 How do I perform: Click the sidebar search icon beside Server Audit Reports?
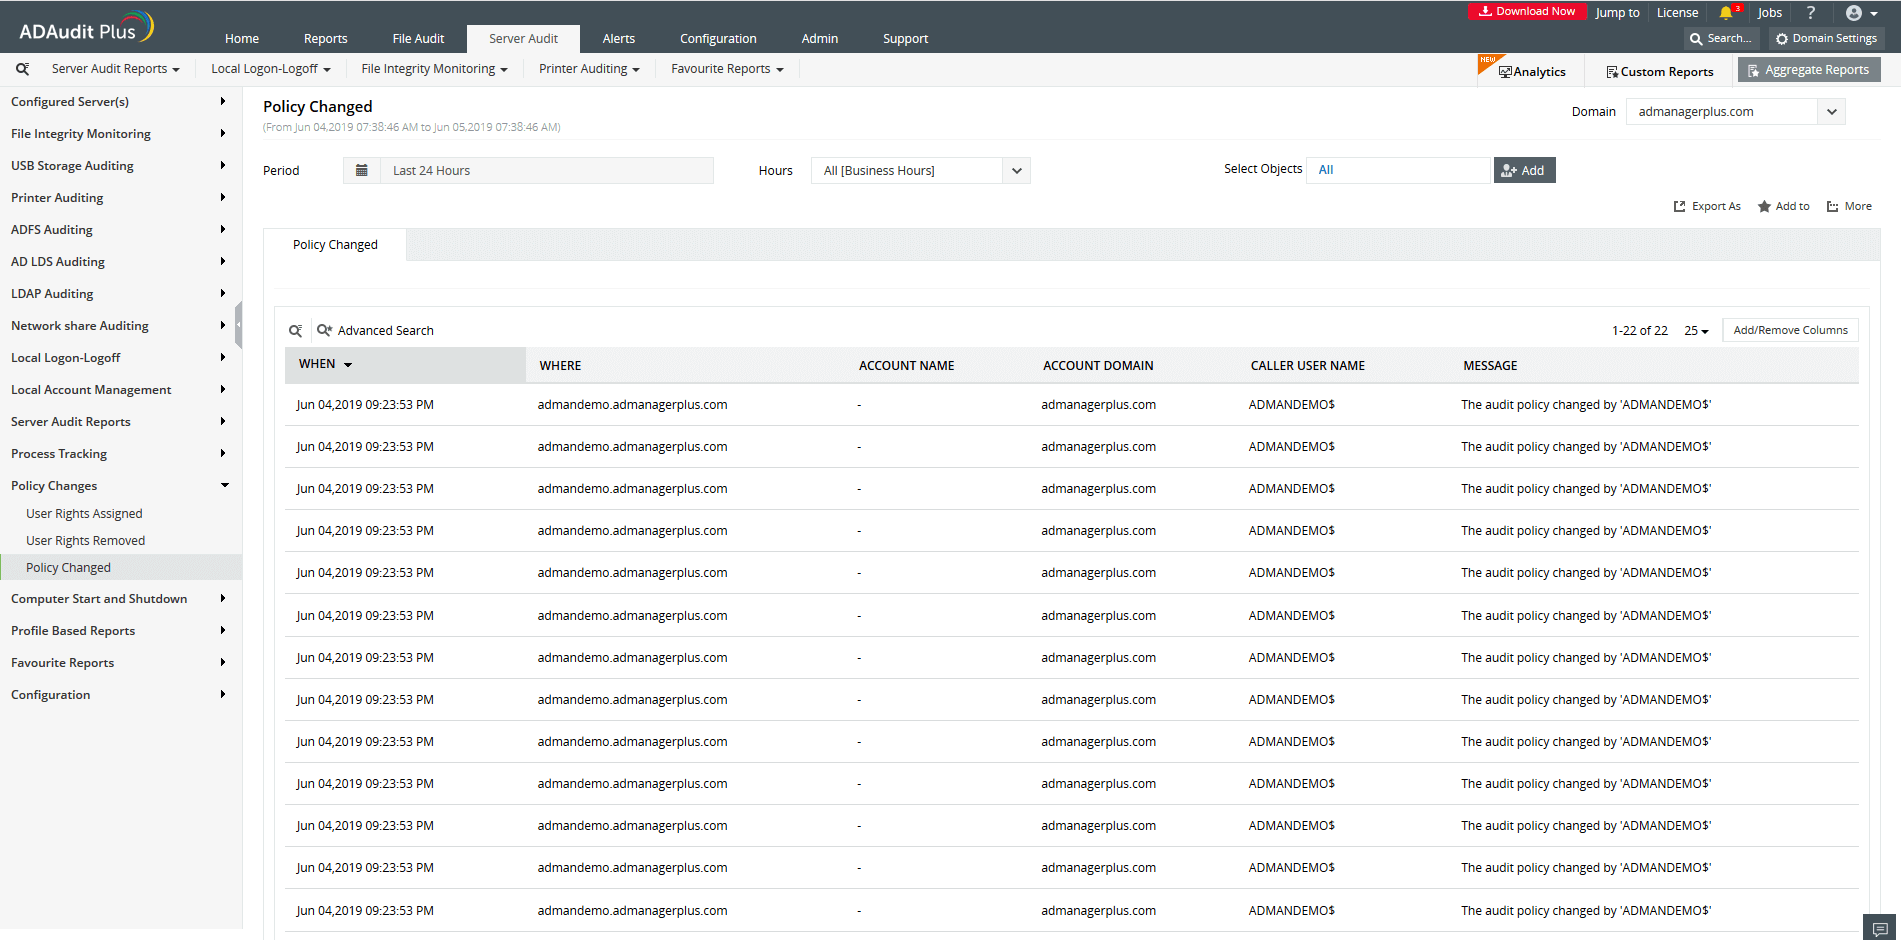tap(22, 69)
